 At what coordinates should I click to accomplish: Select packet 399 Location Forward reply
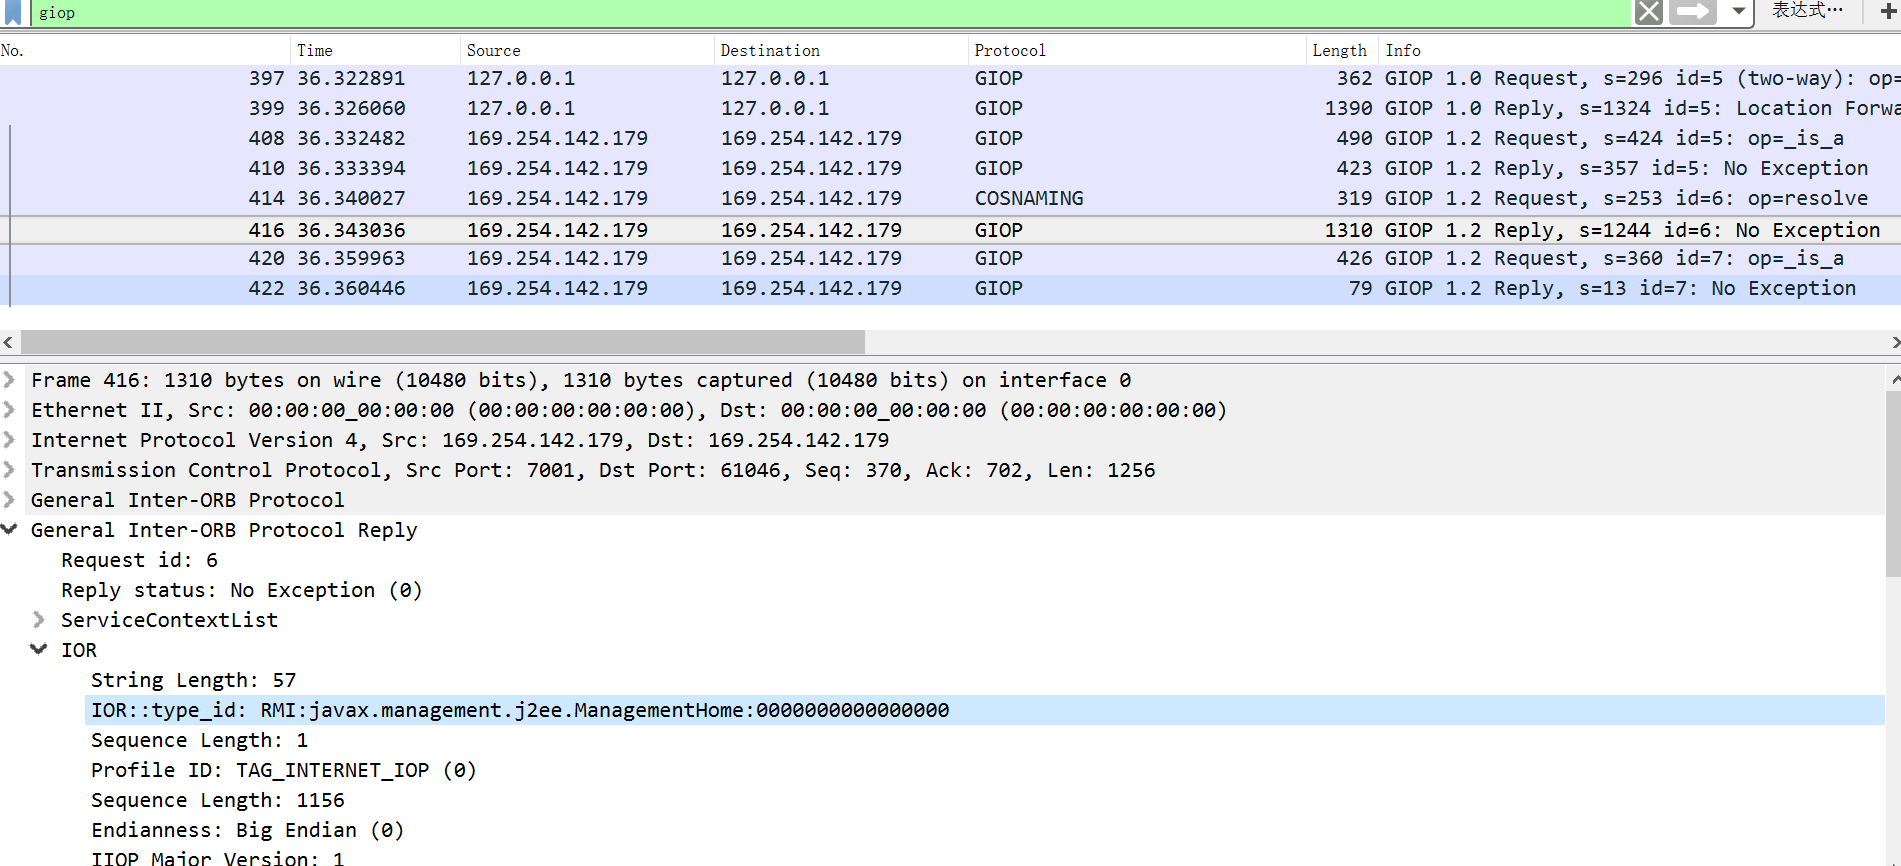pos(950,108)
